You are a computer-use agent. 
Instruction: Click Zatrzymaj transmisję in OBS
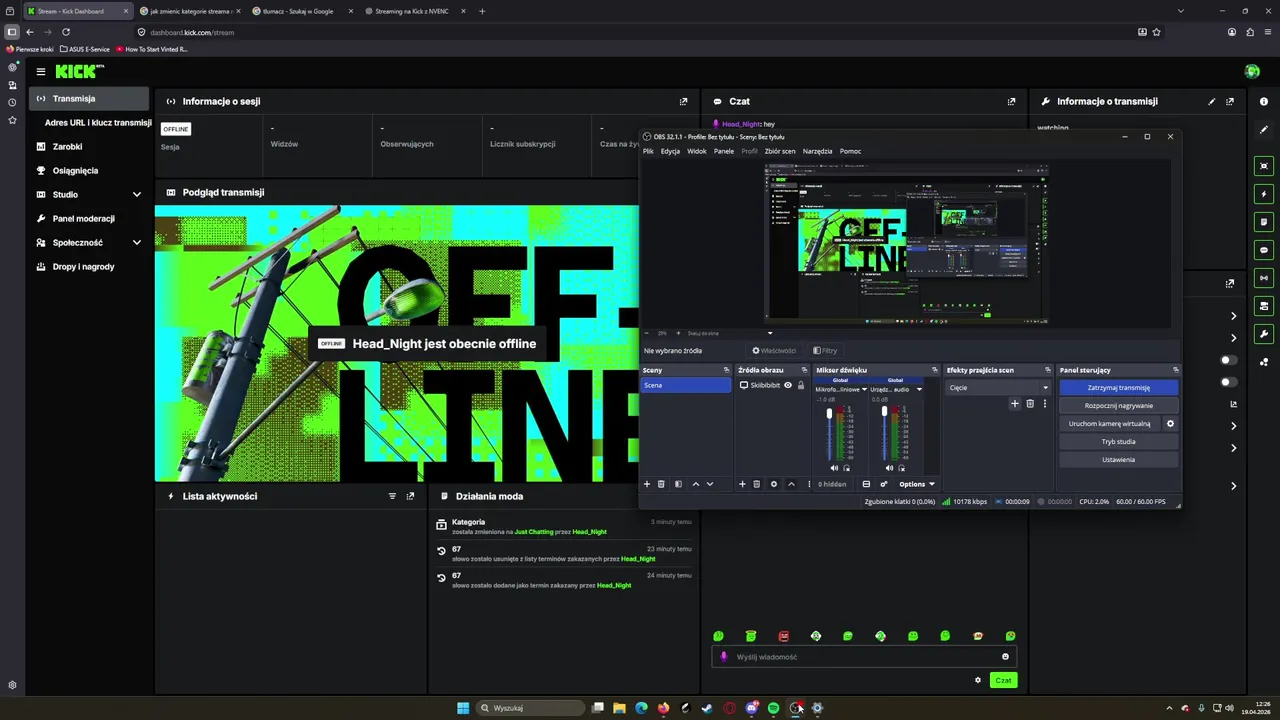[1118, 388]
